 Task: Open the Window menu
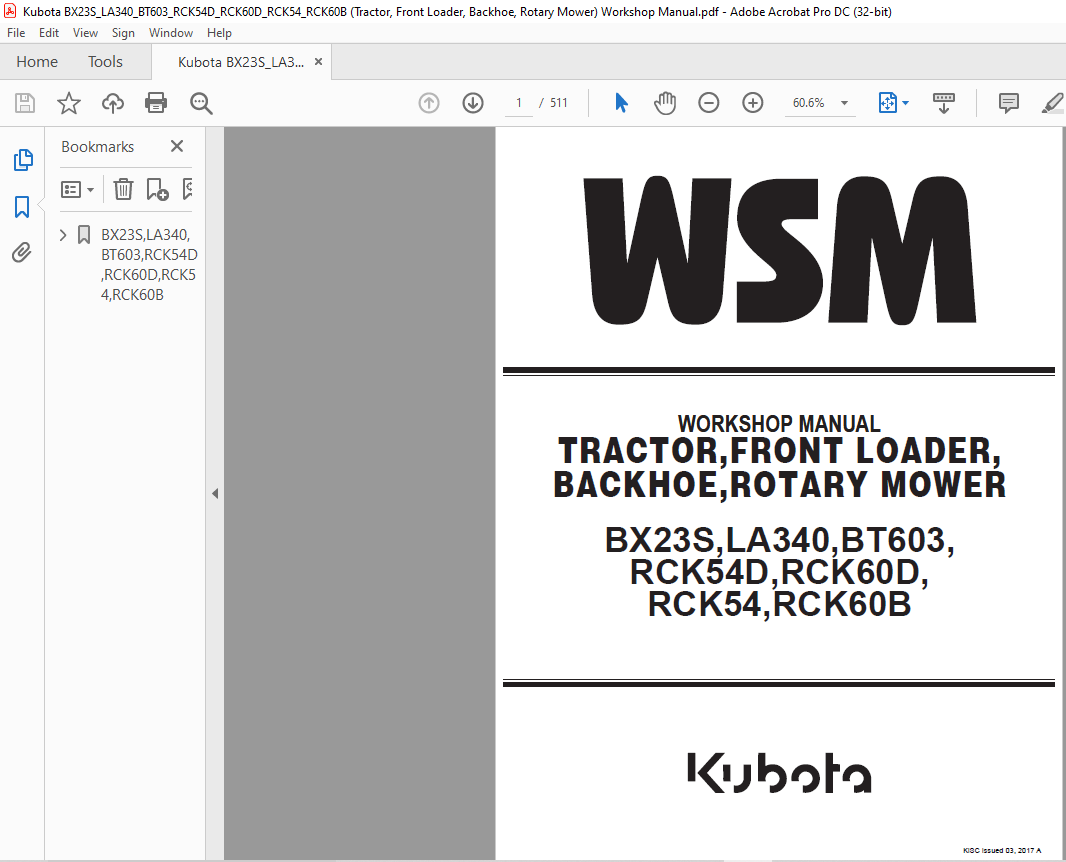[171, 33]
